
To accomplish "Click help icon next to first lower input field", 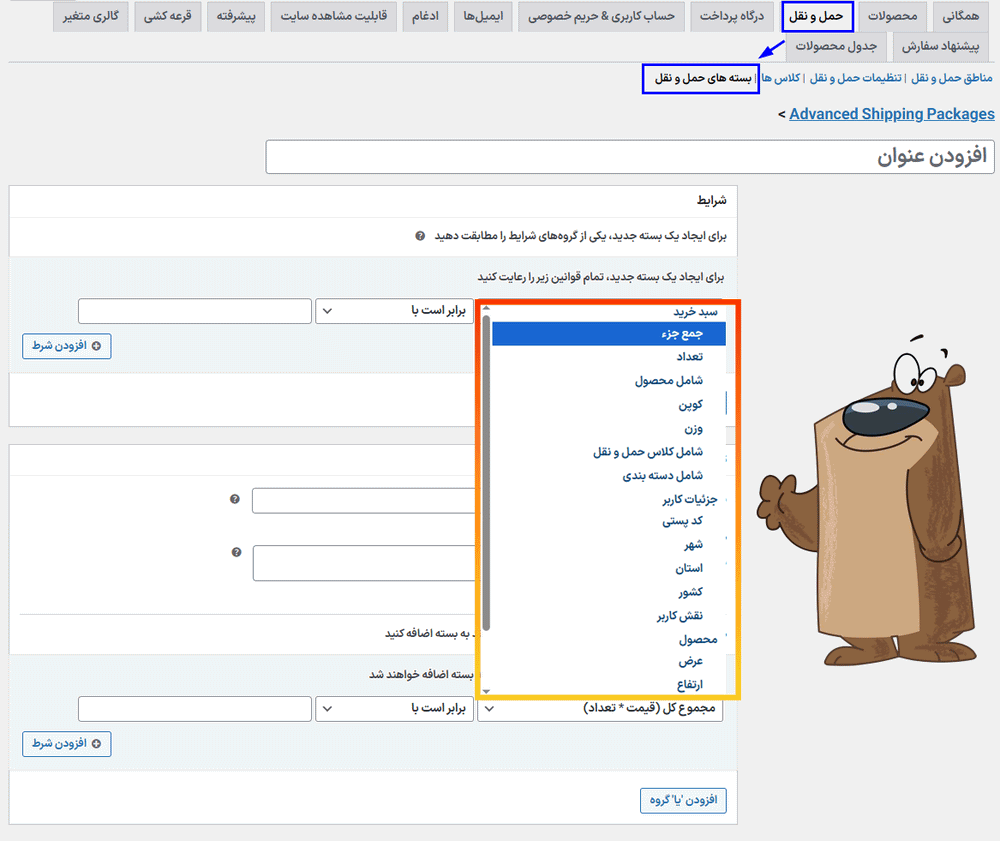I will [235, 499].
